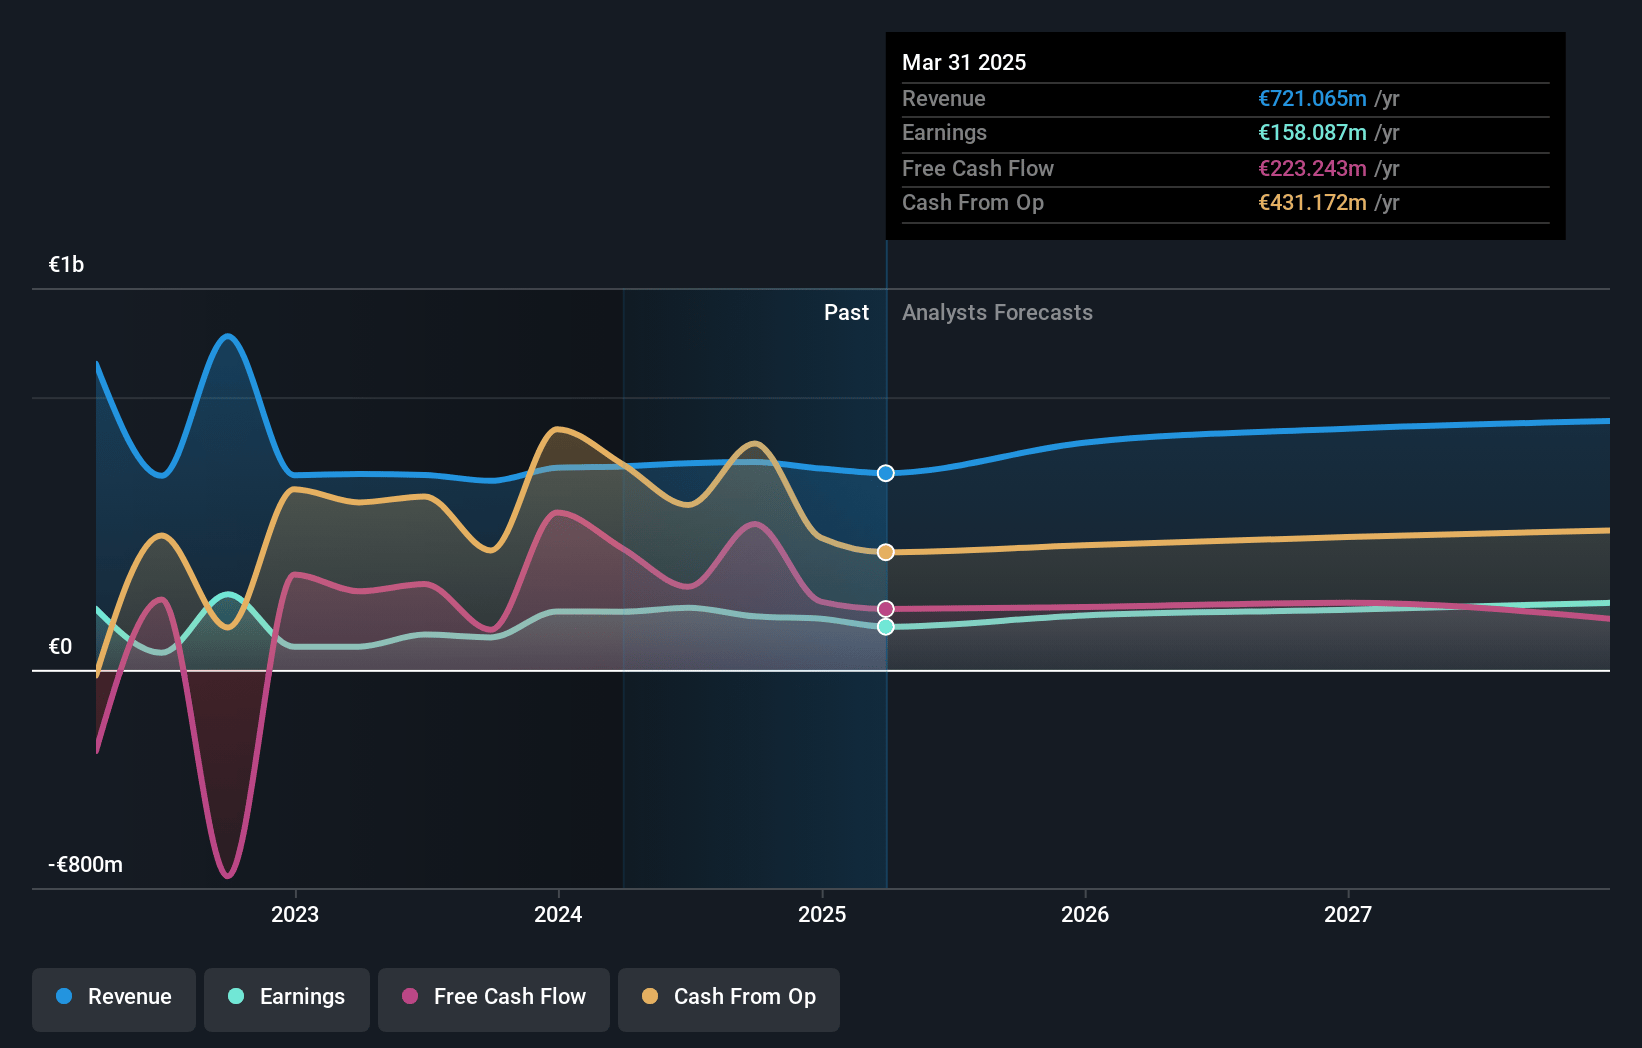Click the 2024 x-axis label
1642x1048 pixels.
[x=558, y=914]
